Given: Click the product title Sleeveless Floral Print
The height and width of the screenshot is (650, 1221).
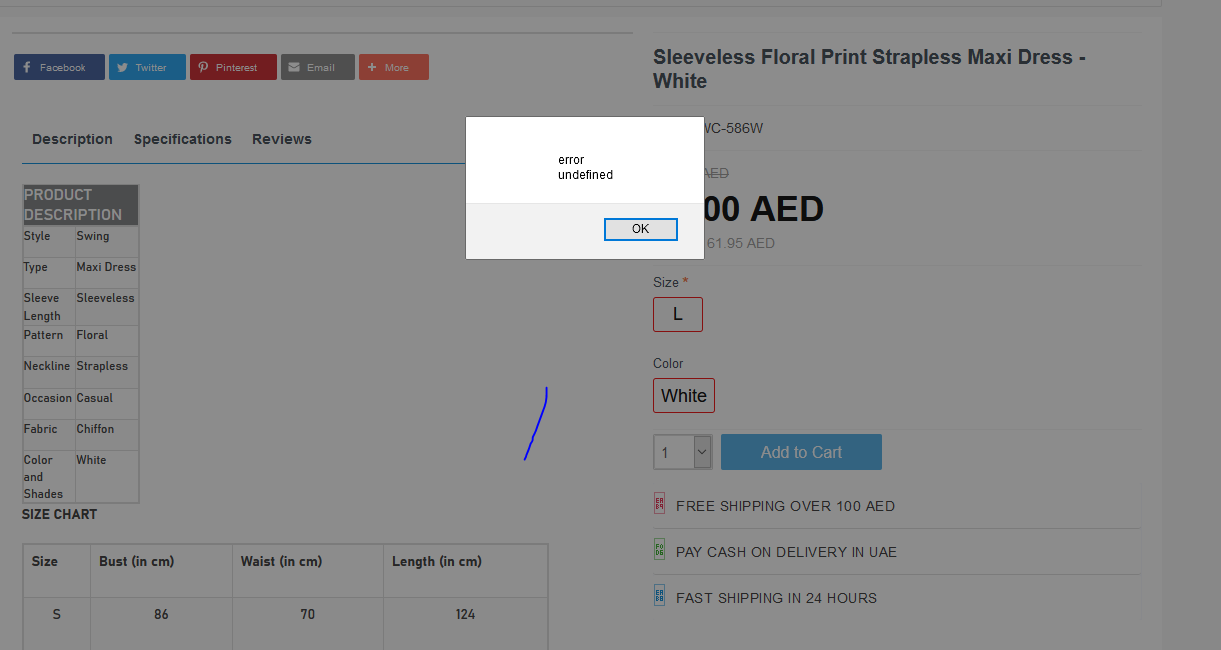Looking at the screenshot, I should [x=869, y=69].
